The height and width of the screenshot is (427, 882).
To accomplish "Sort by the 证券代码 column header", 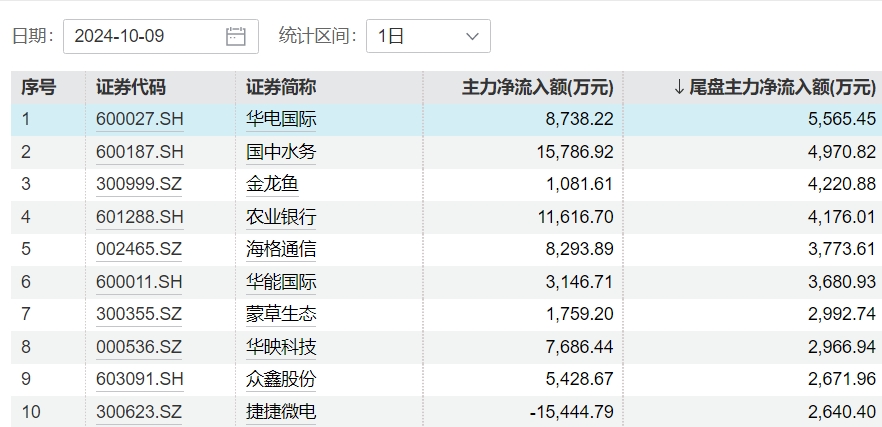I will (130, 87).
